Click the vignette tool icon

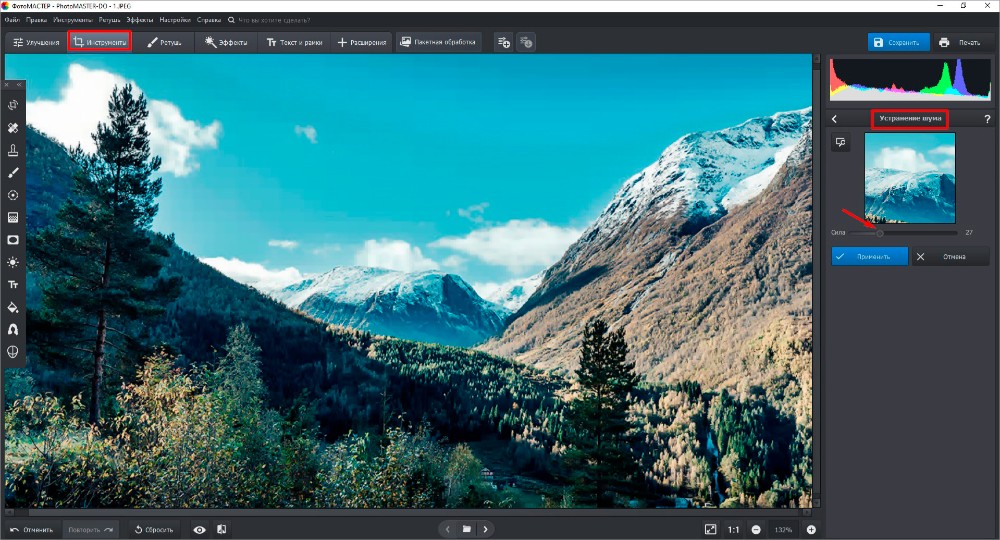tap(13, 240)
